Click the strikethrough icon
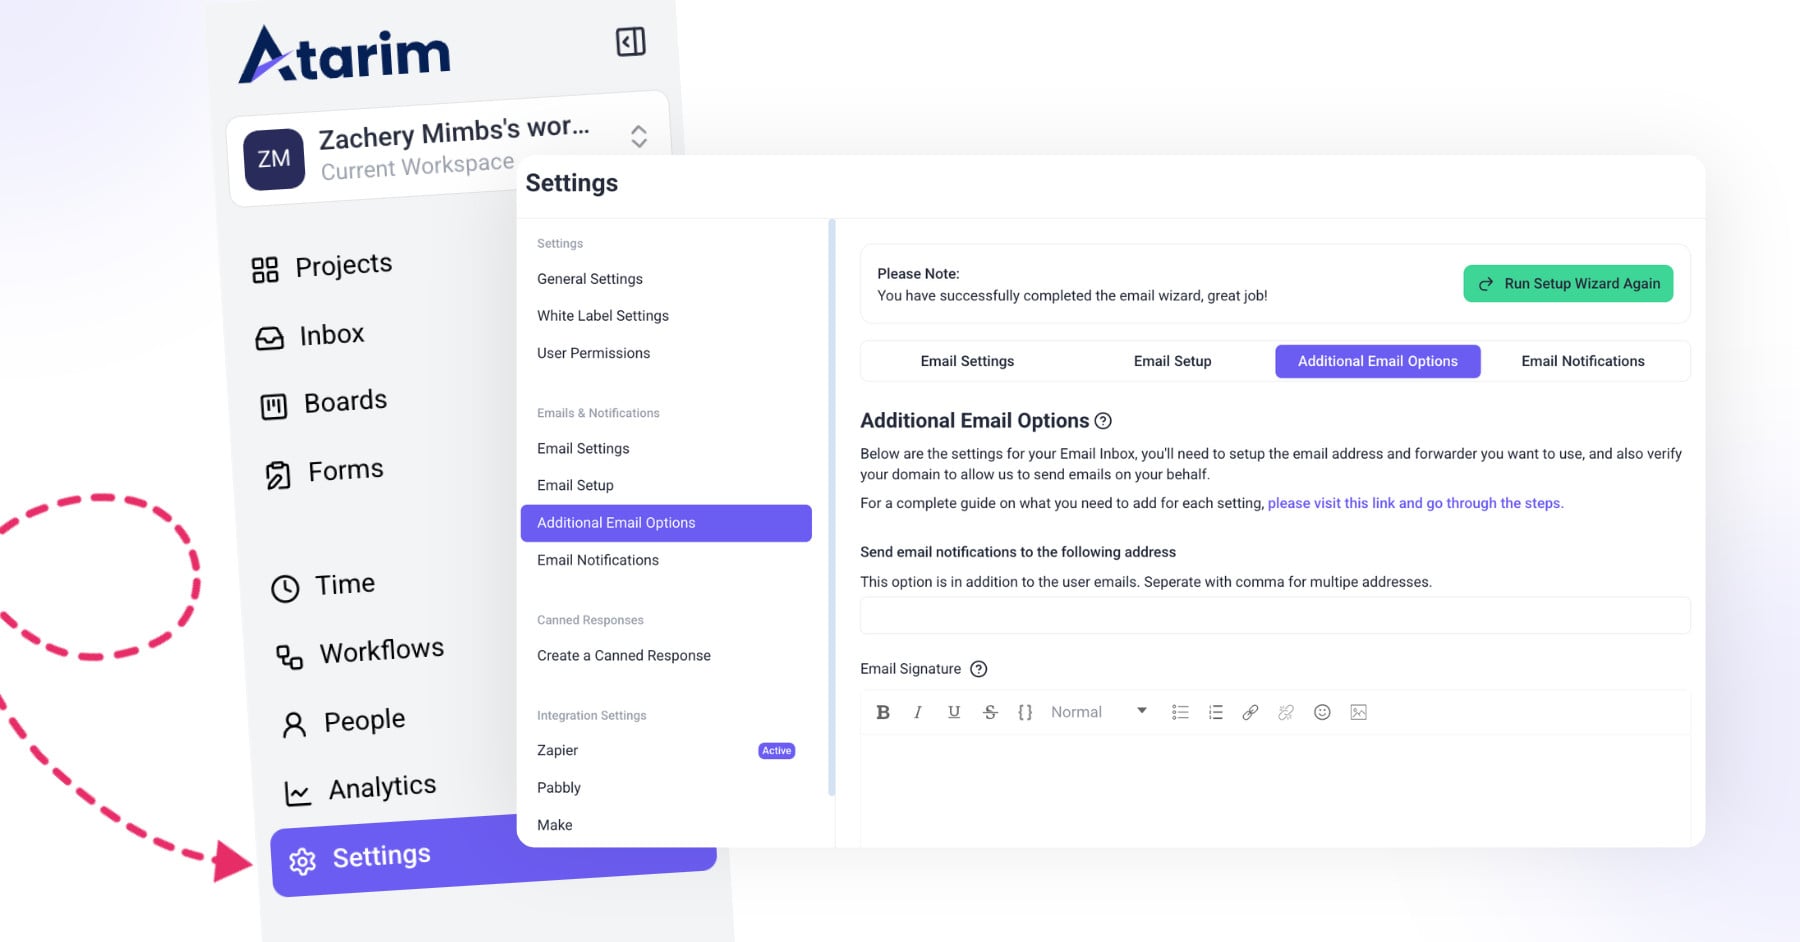Screen dimensions: 1800x942 990,712
